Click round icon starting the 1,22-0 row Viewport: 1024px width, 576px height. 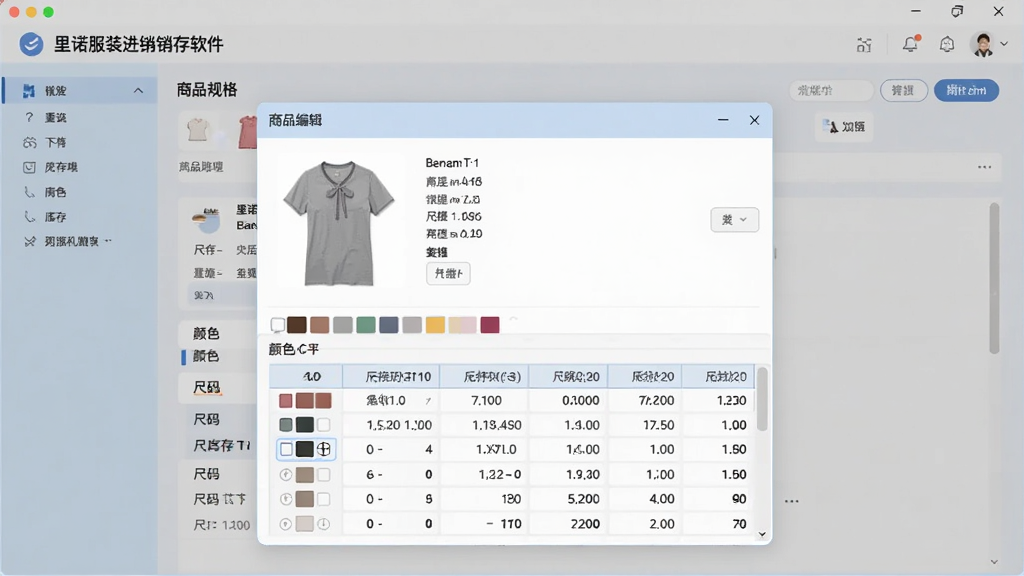click(x=285, y=475)
